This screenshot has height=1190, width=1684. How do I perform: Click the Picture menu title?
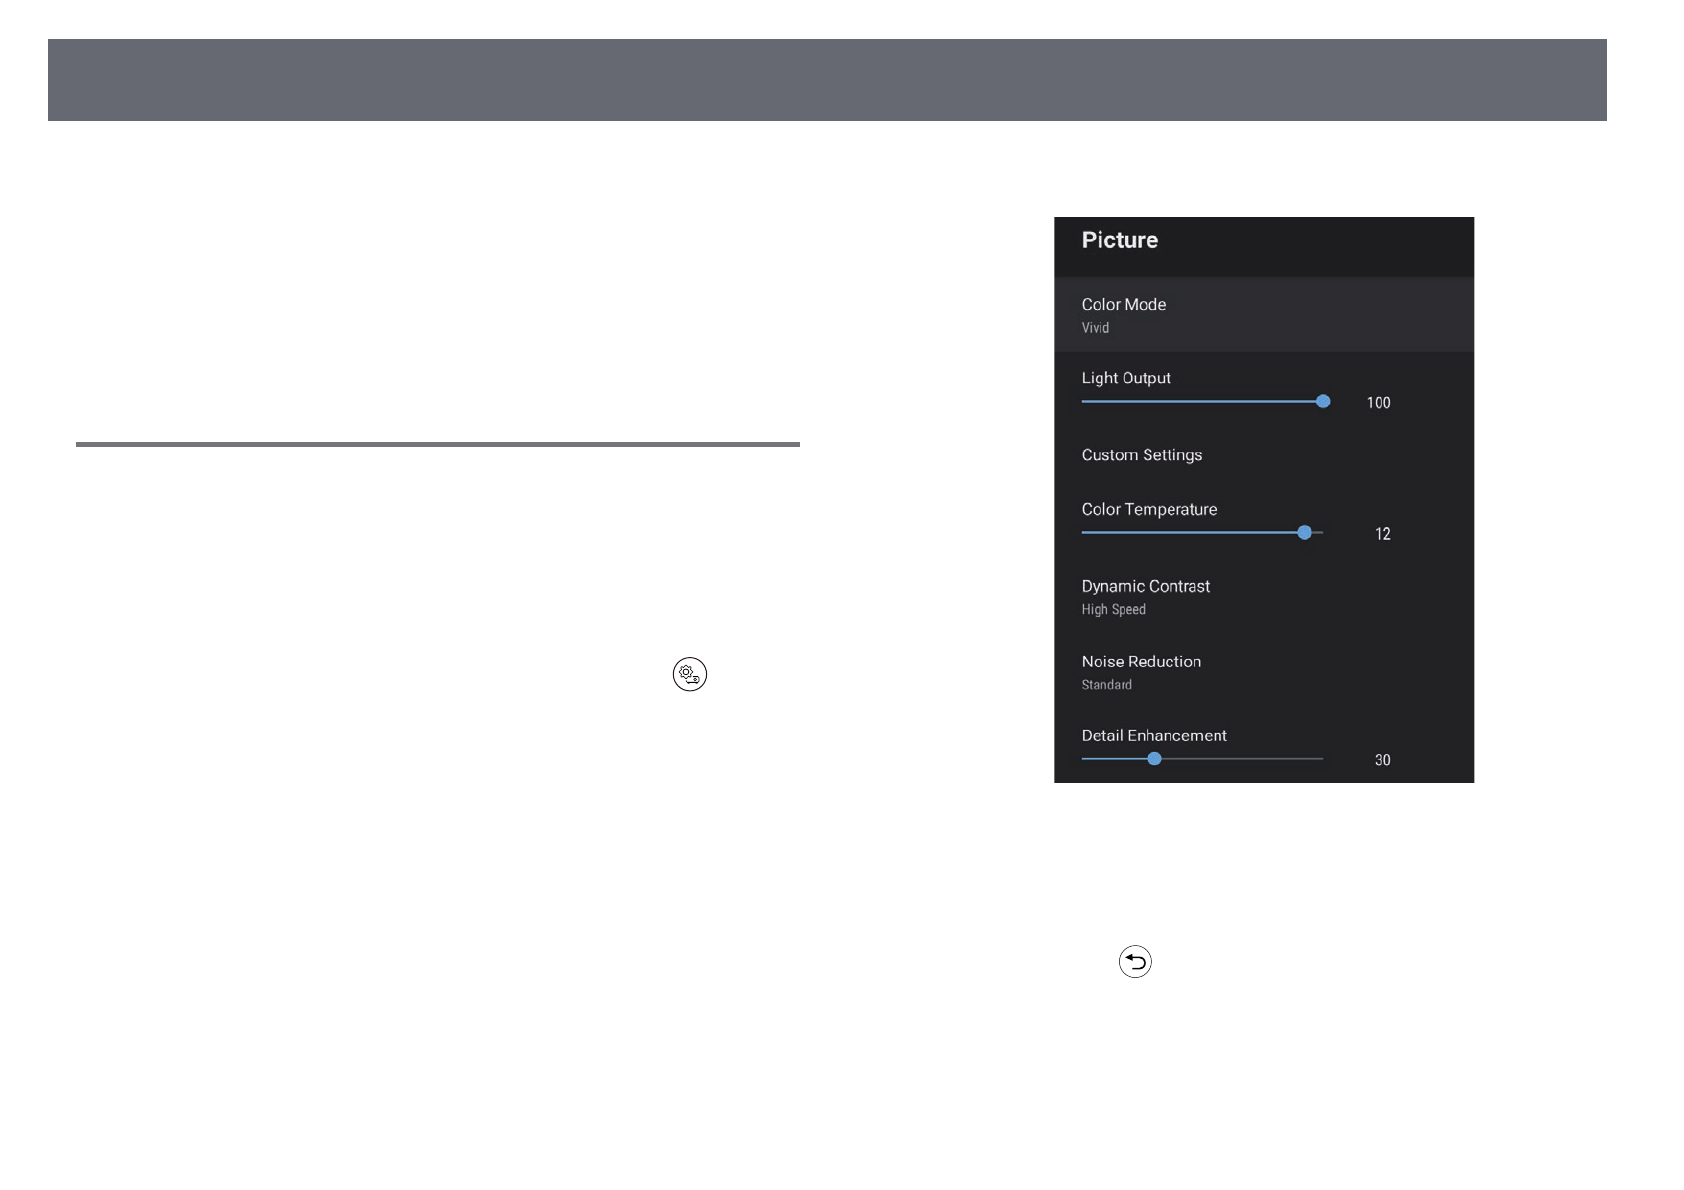point(1119,240)
